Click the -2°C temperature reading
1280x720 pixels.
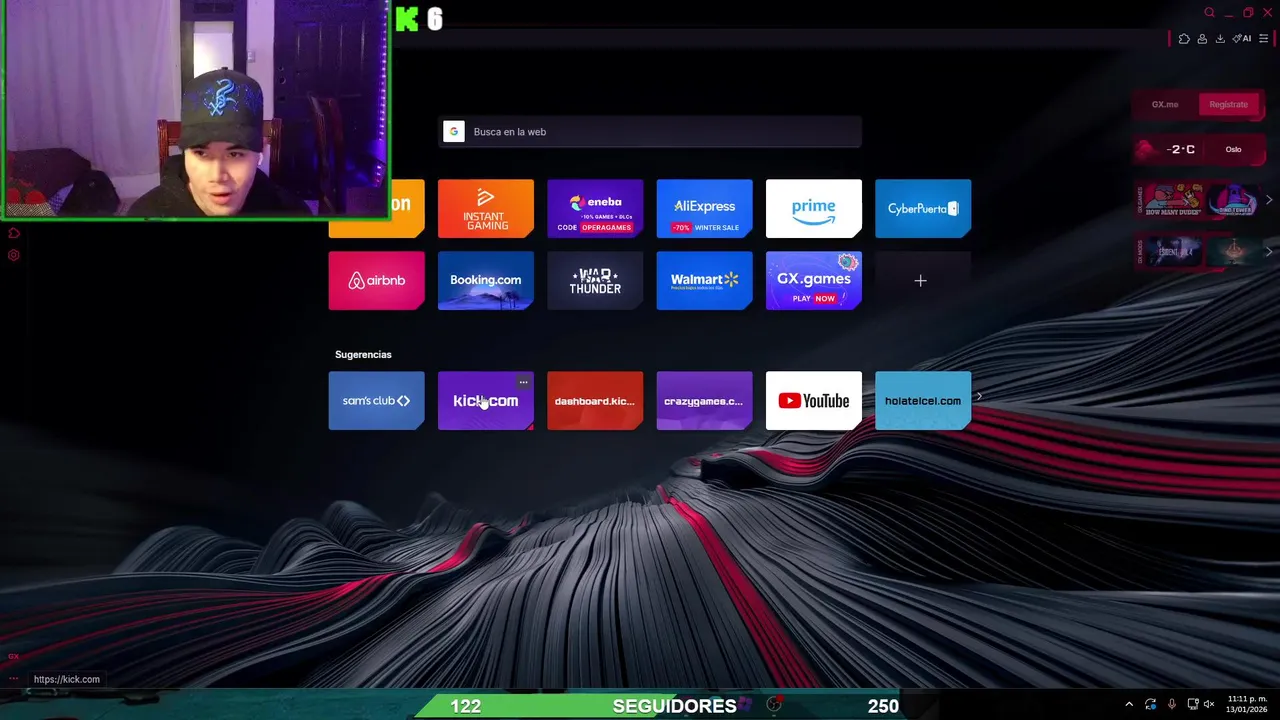tap(1181, 149)
